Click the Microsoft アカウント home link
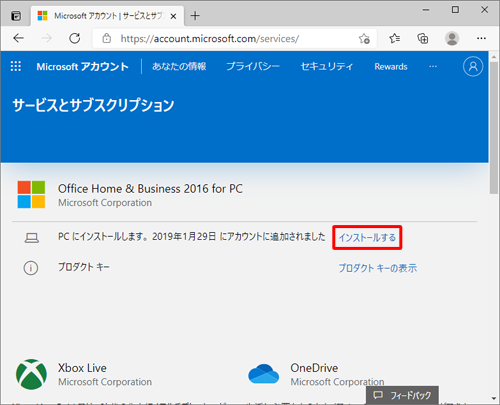500x405 pixels. (x=82, y=67)
